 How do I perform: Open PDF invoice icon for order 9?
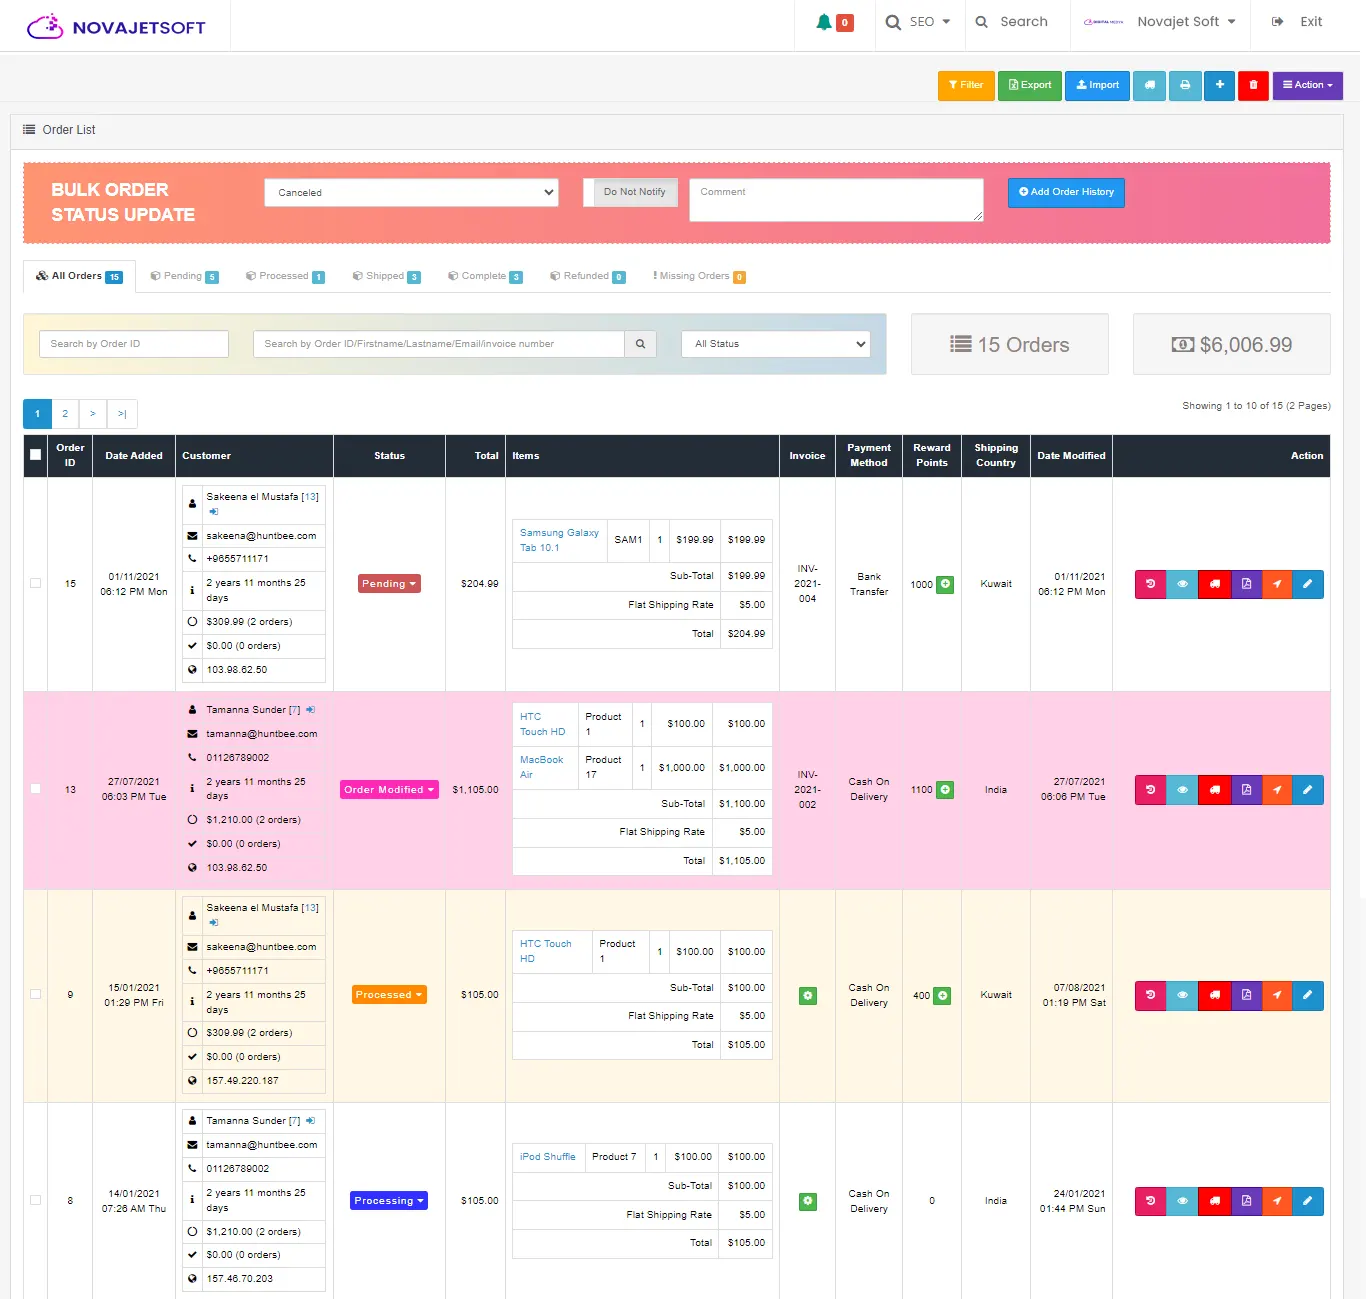pyautogui.click(x=1245, y=995)
